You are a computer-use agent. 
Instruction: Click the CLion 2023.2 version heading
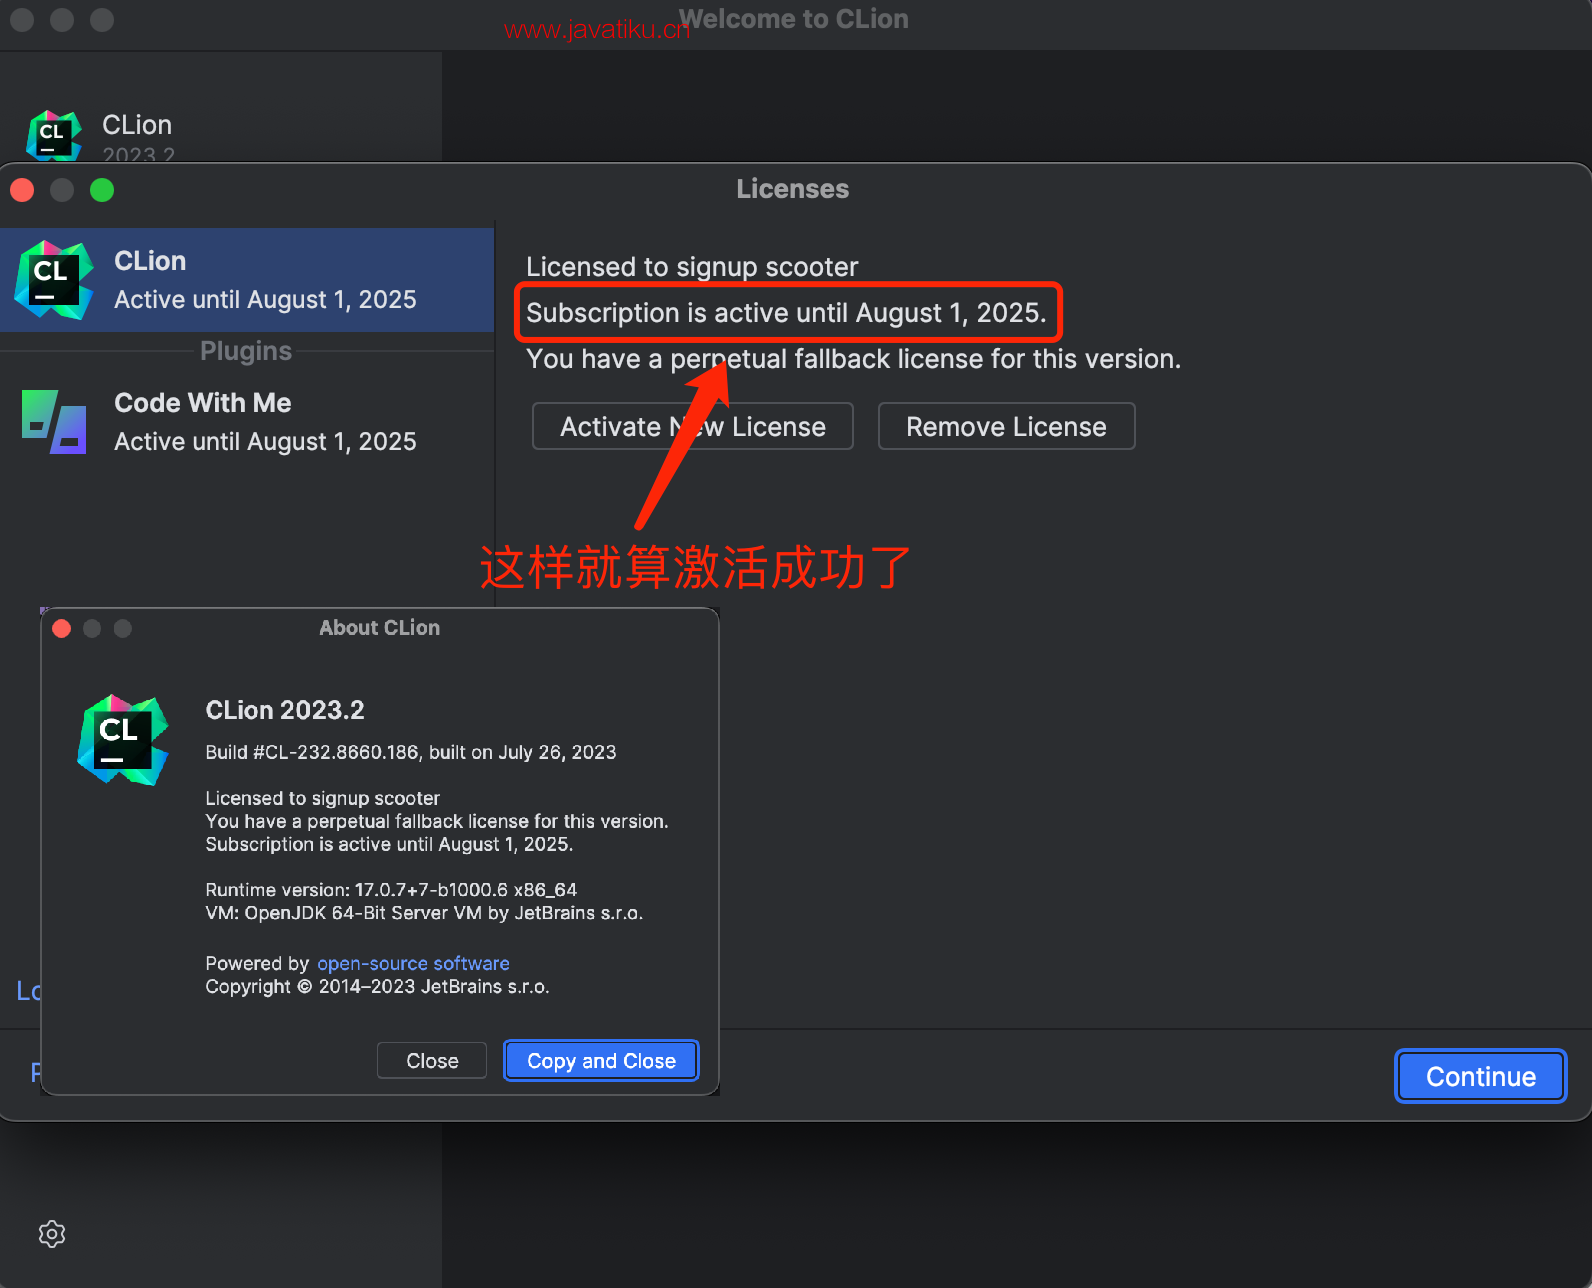tap(285, 710)
